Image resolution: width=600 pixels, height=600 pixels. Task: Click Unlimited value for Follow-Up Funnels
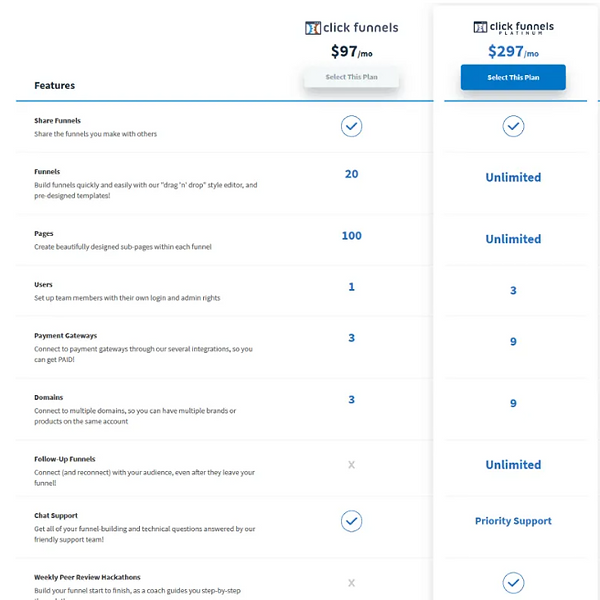[x=513, y=465]
